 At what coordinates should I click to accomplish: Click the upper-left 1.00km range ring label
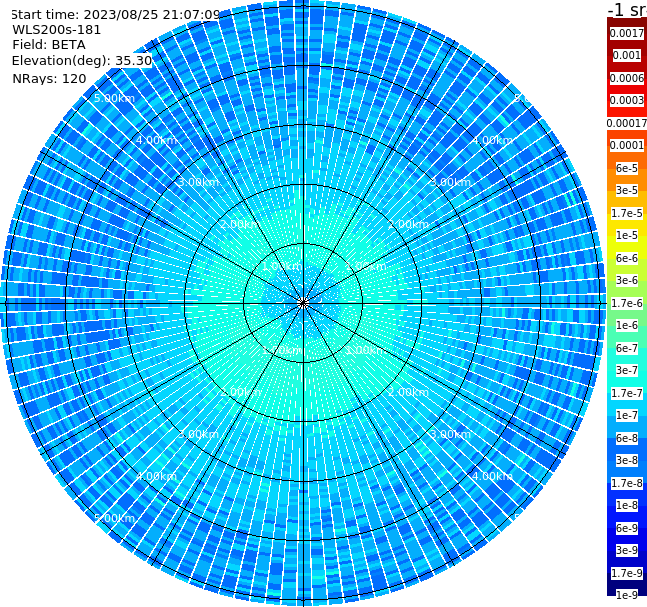[283, 266]
